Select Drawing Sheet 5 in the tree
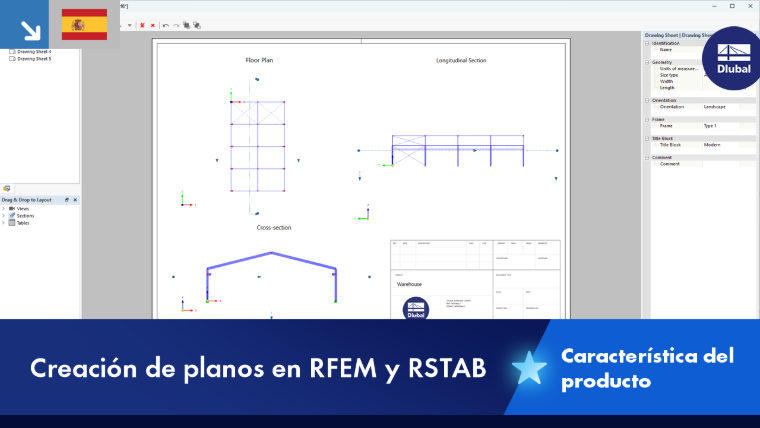The image size is (760, 428). pyautogui.click(x=34, y=59)
